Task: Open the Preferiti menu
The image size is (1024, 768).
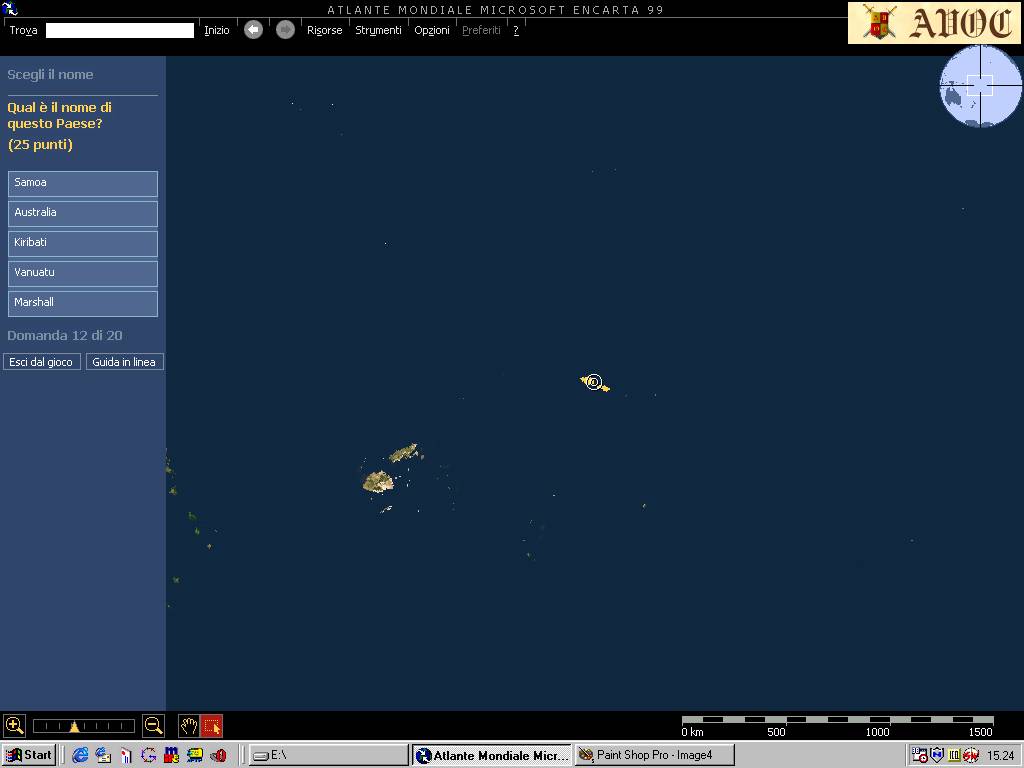Action: [x=481, y=30]
